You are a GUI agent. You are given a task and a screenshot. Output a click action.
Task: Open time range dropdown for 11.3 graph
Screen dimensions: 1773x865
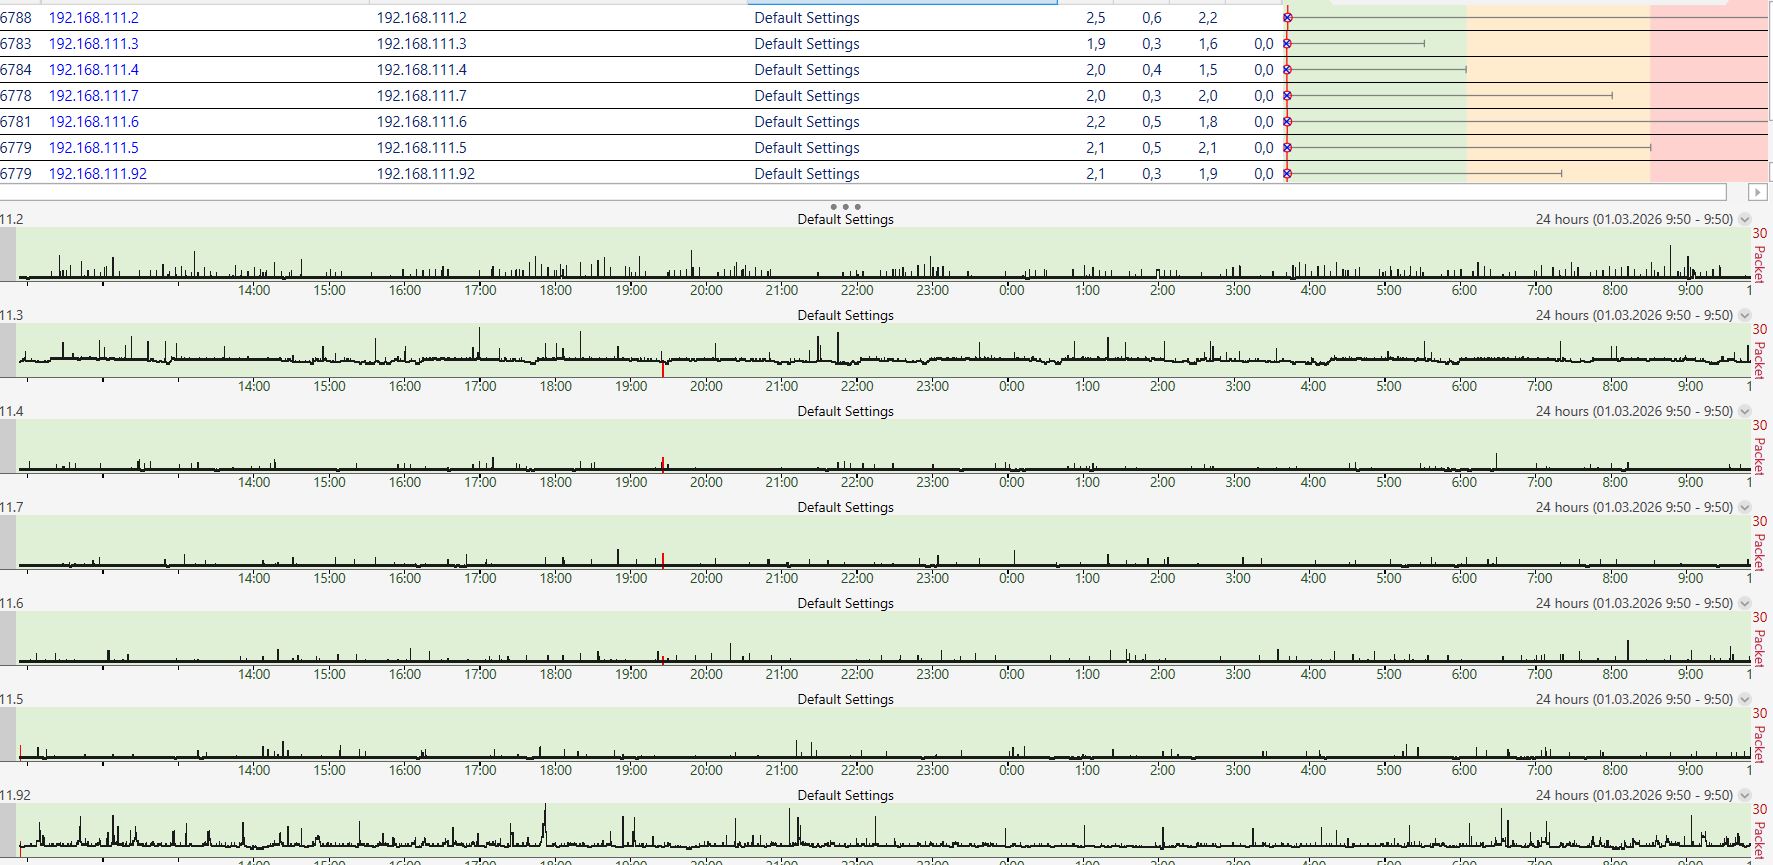coord(1745,316)
